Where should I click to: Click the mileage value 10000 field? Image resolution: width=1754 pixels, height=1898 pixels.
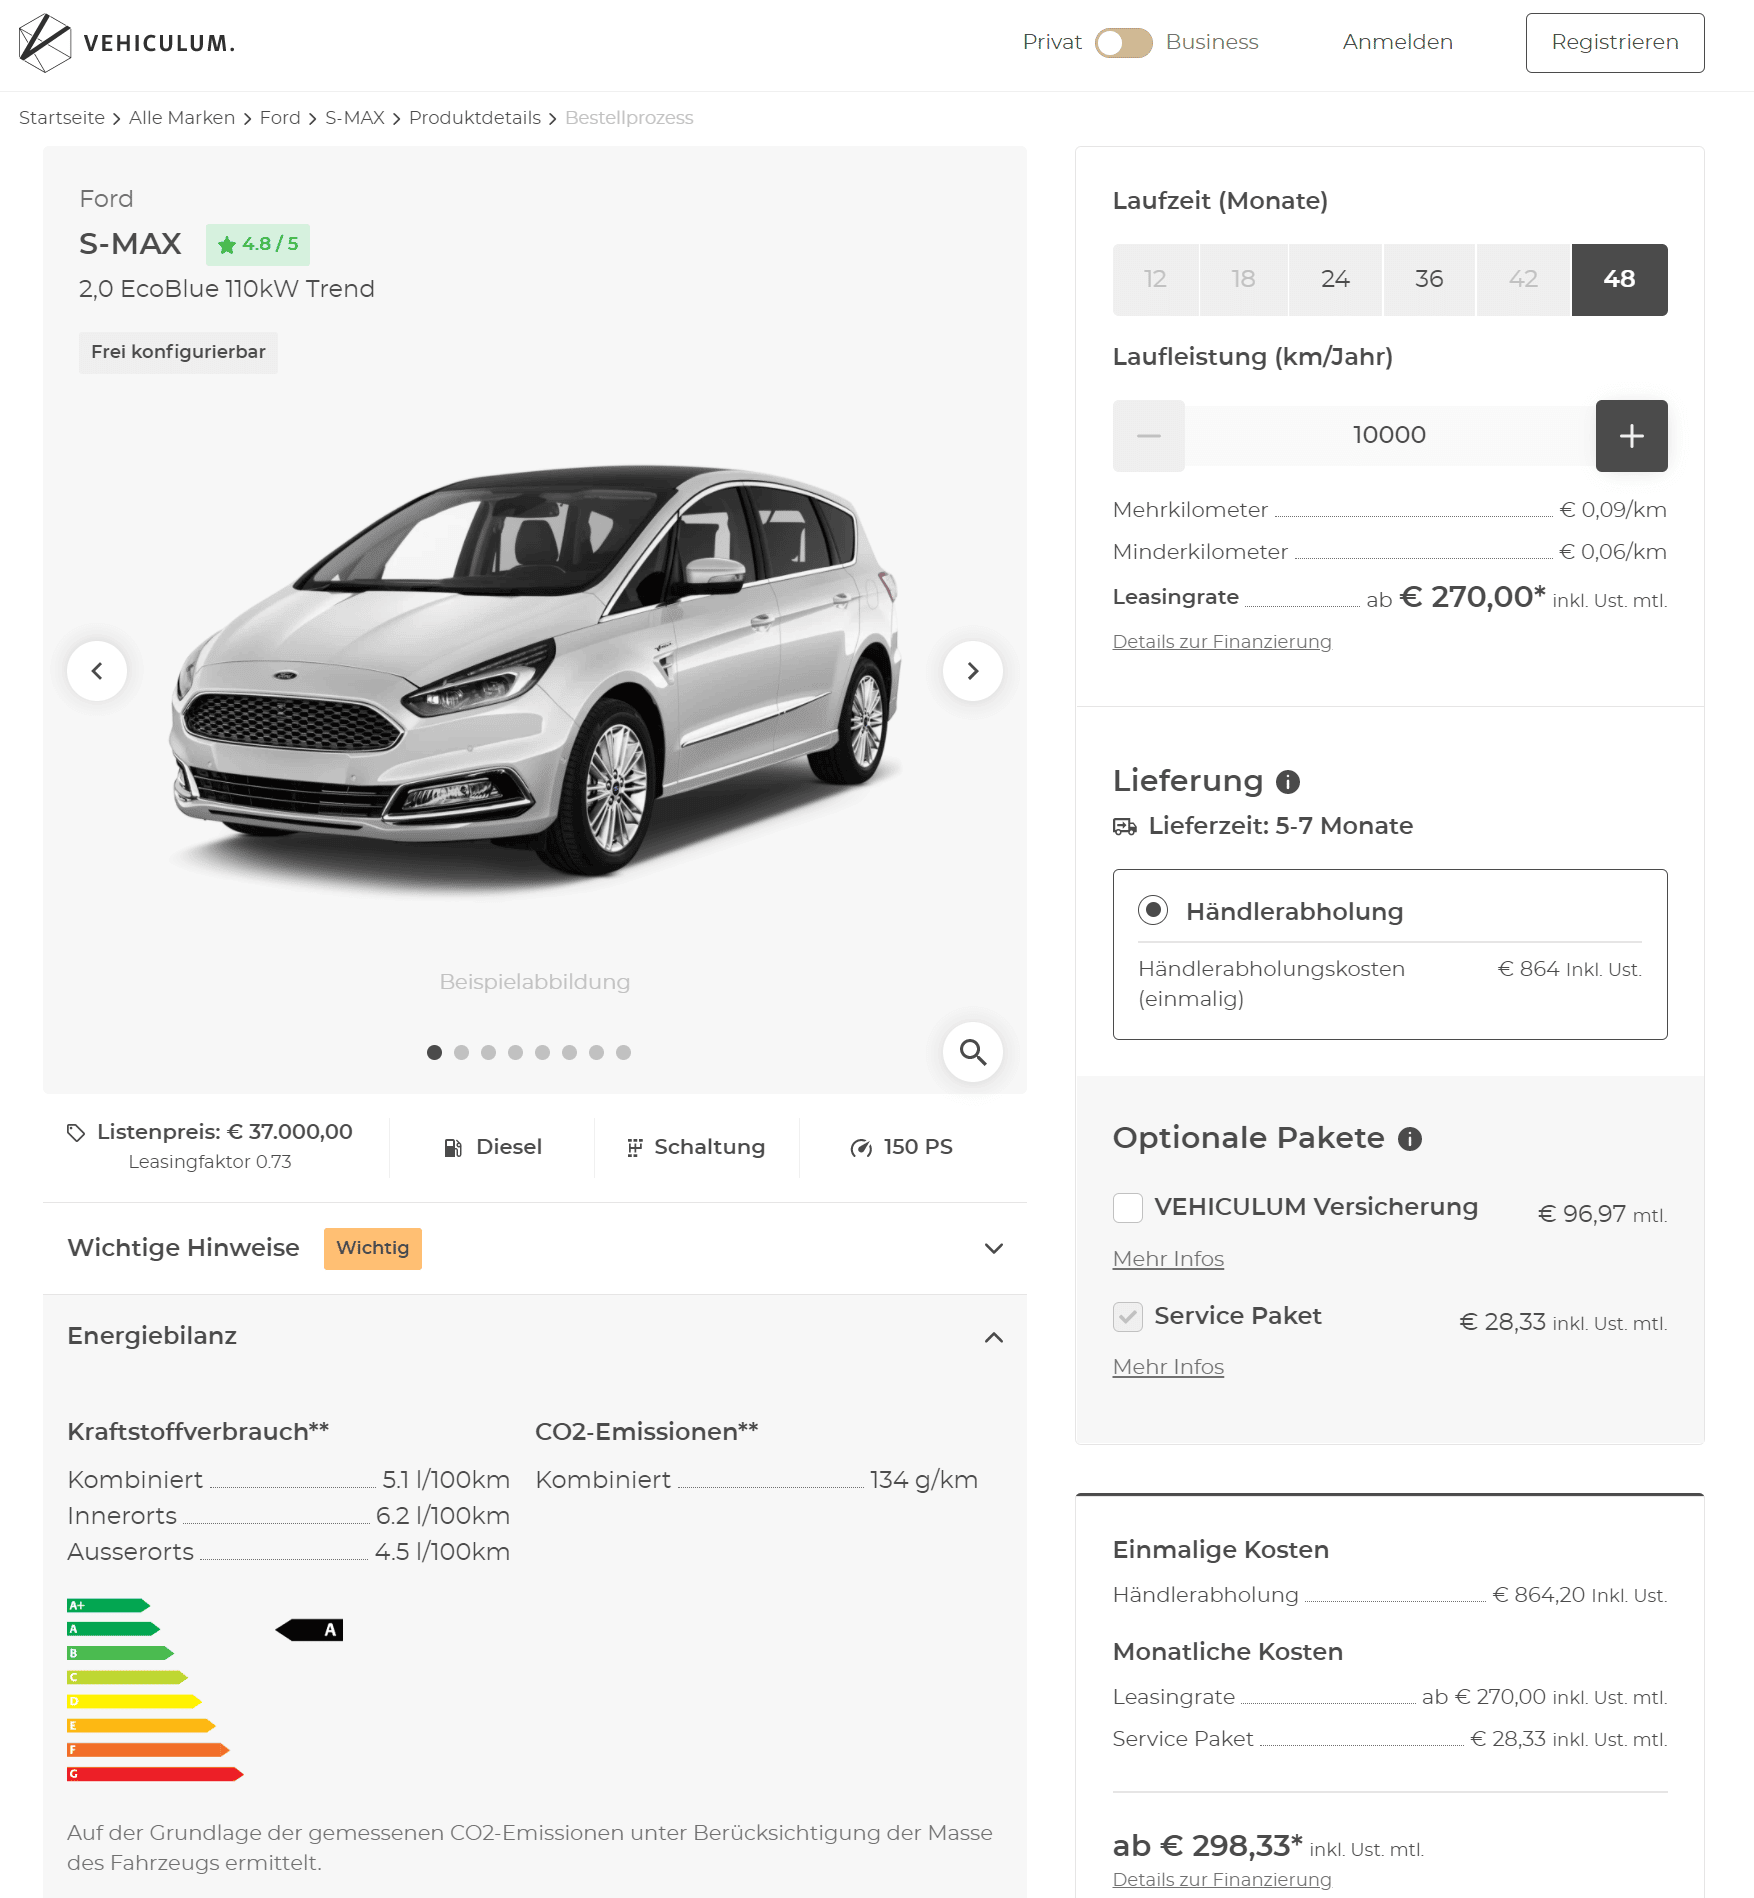click(x=1390, y=436)
